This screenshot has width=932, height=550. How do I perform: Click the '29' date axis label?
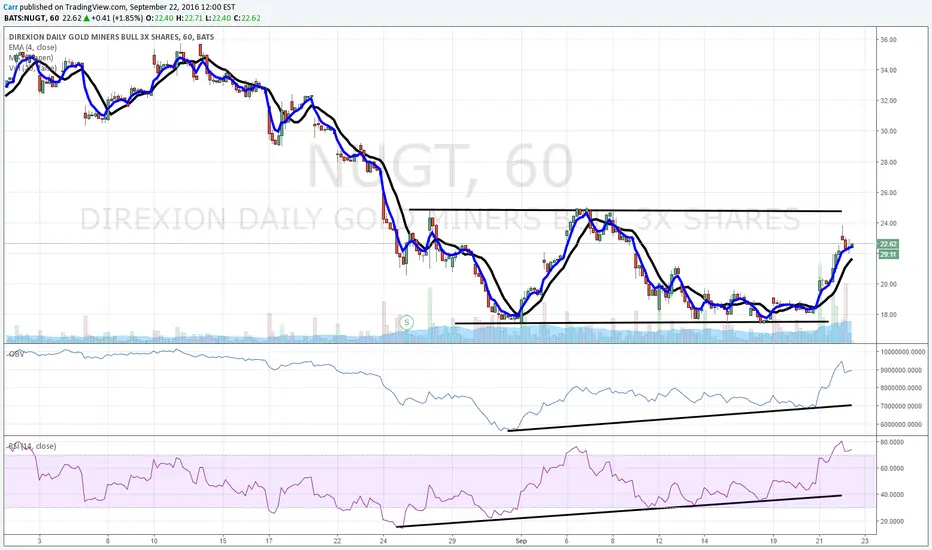(x=452, y=541)
